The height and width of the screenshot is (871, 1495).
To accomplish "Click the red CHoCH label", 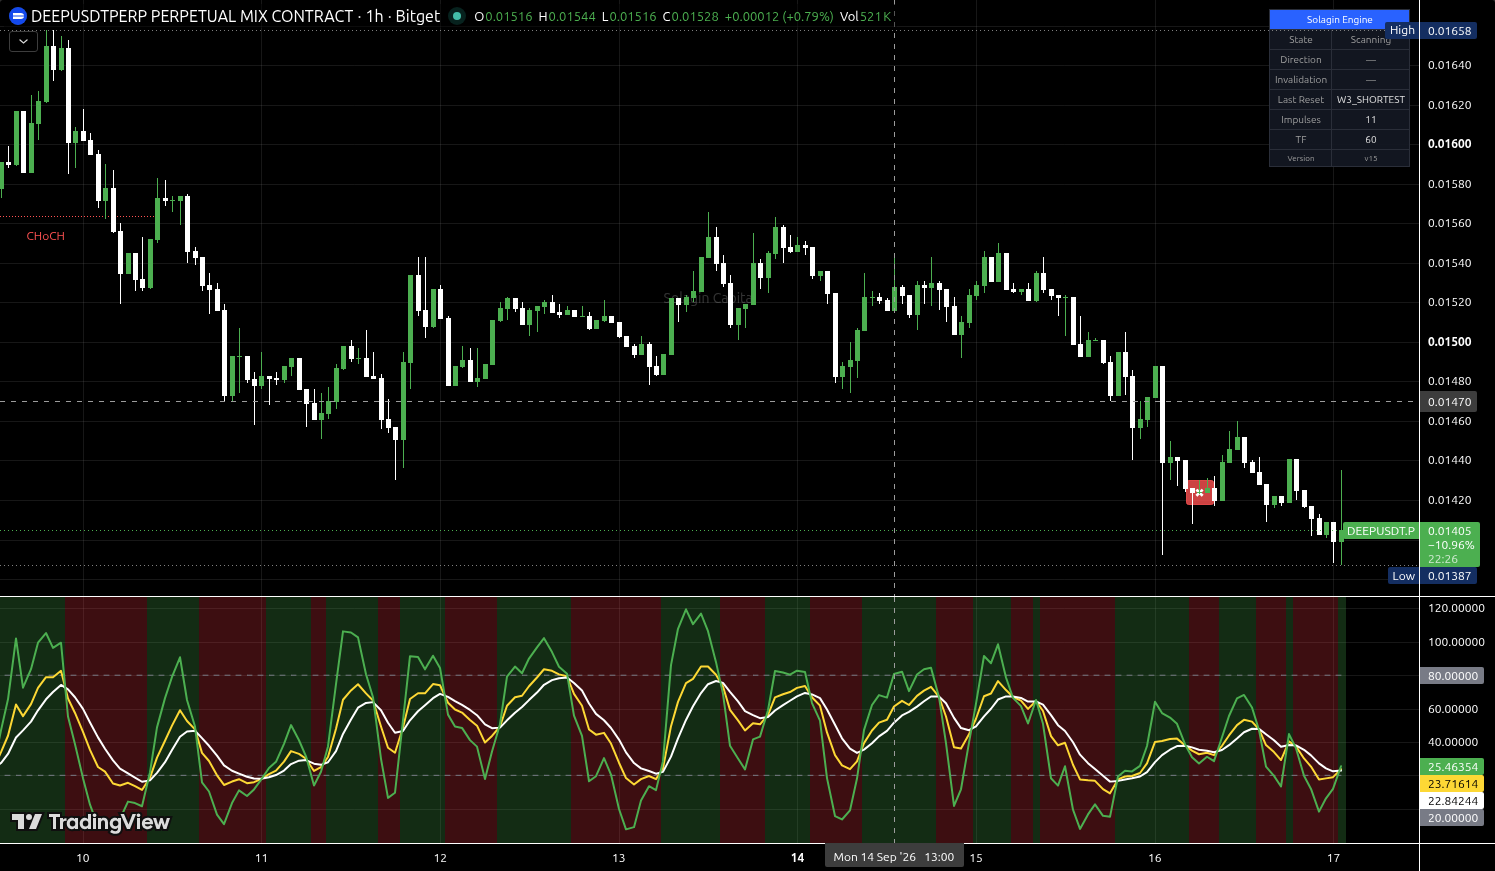I will click(x=45, y=236).
